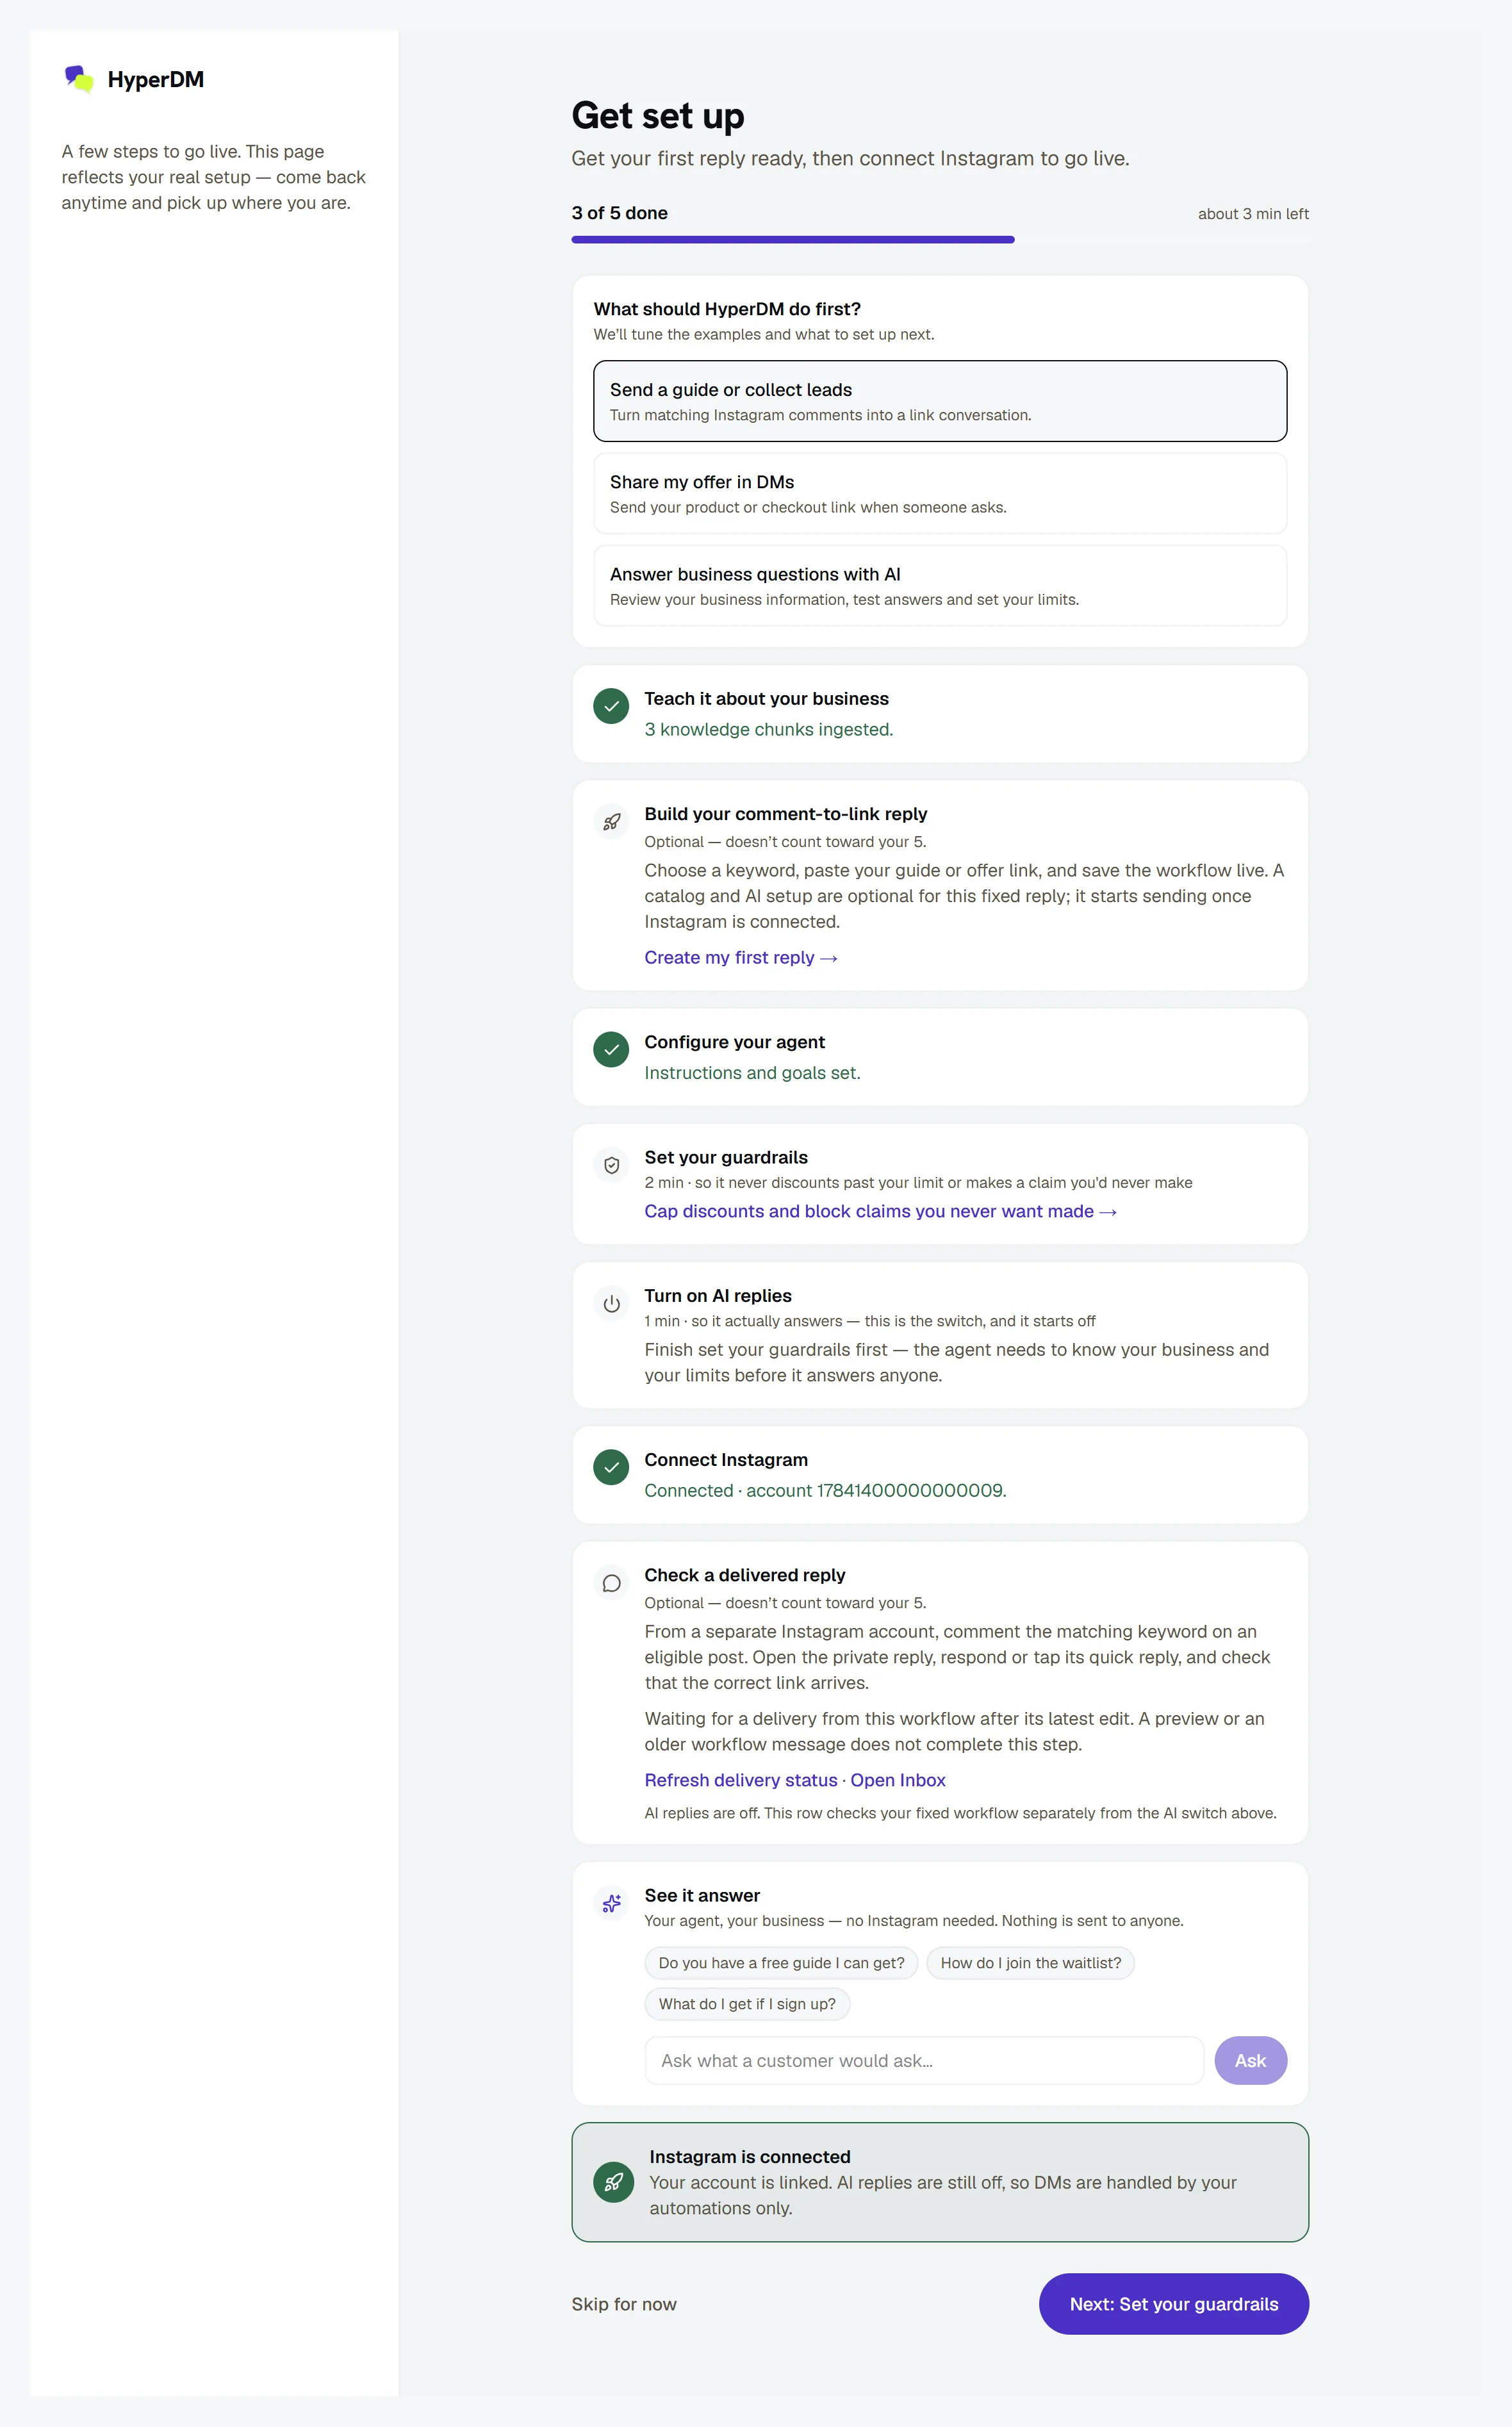
Task: Choose the 'Do you have a free guide I can get?' chip
Action: (781, 1963)
